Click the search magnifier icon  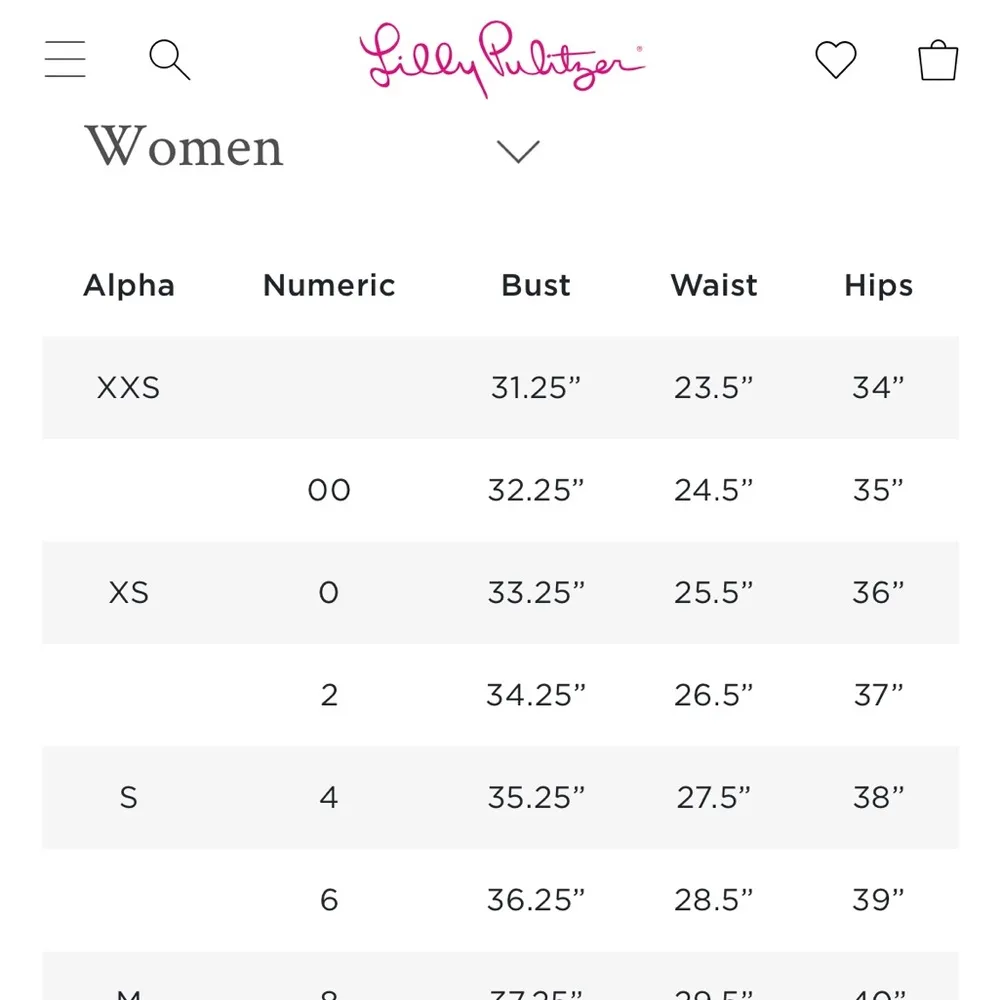point(169,60)
